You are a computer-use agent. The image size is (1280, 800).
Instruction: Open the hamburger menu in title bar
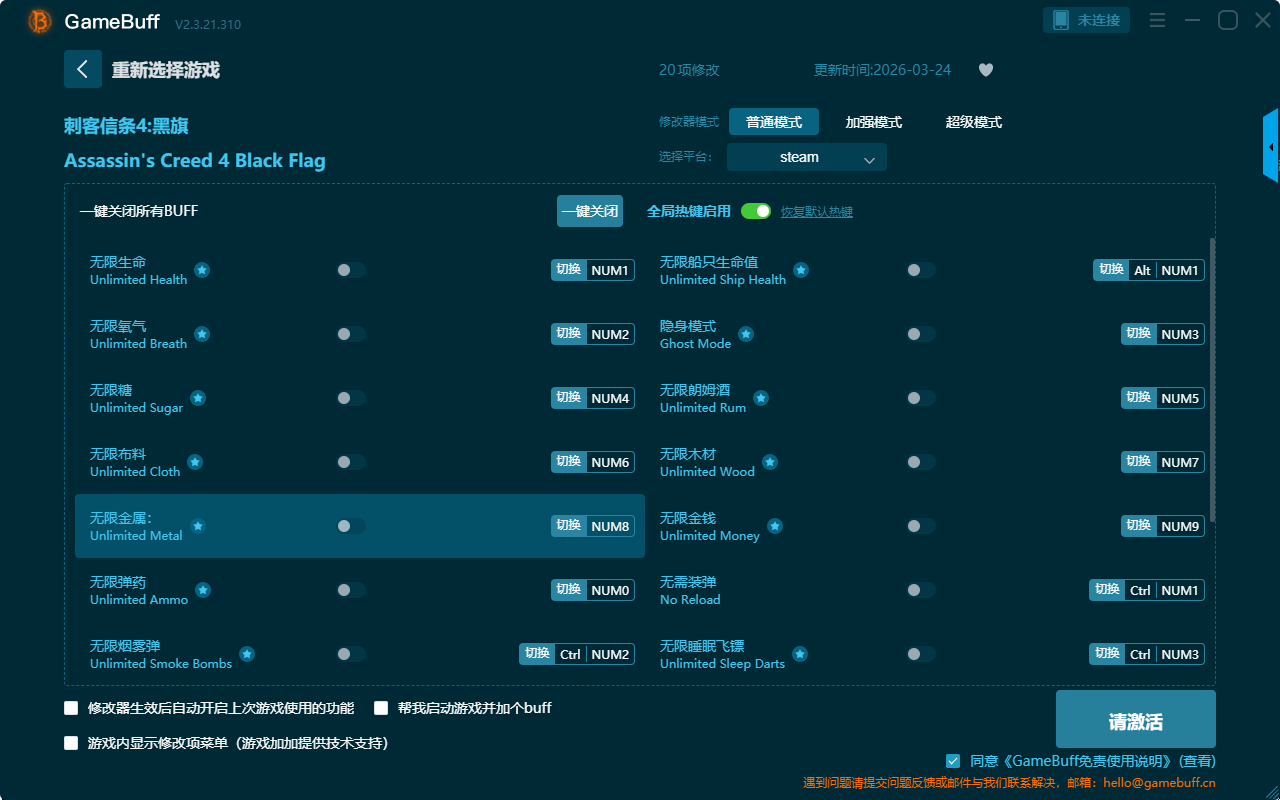(x=1157, y=20)
